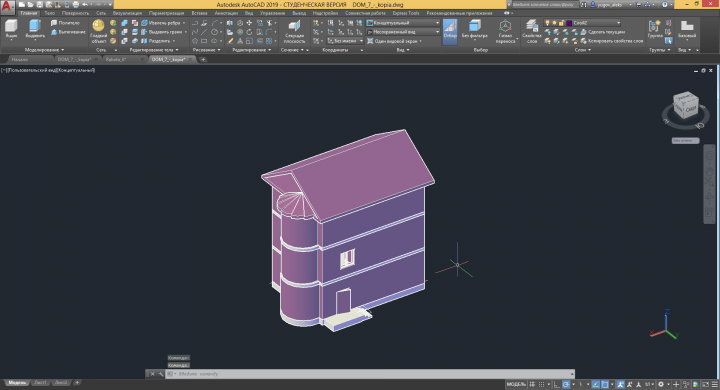Toggle snap mode dotted-grid icon

(541, 384)
